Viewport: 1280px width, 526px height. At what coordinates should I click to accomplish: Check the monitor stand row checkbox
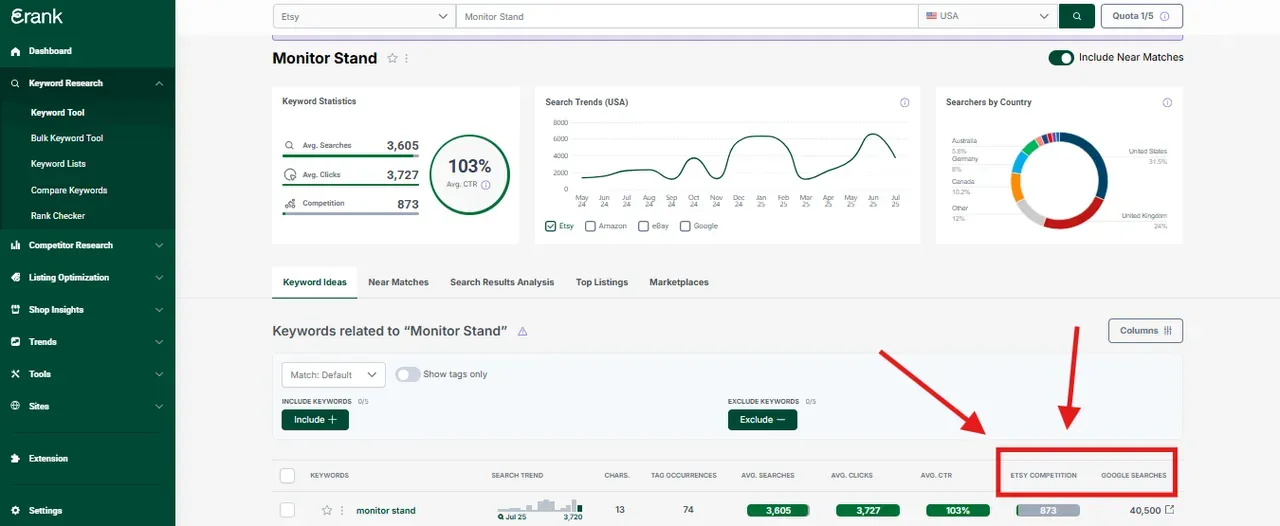tap(287, 510)
